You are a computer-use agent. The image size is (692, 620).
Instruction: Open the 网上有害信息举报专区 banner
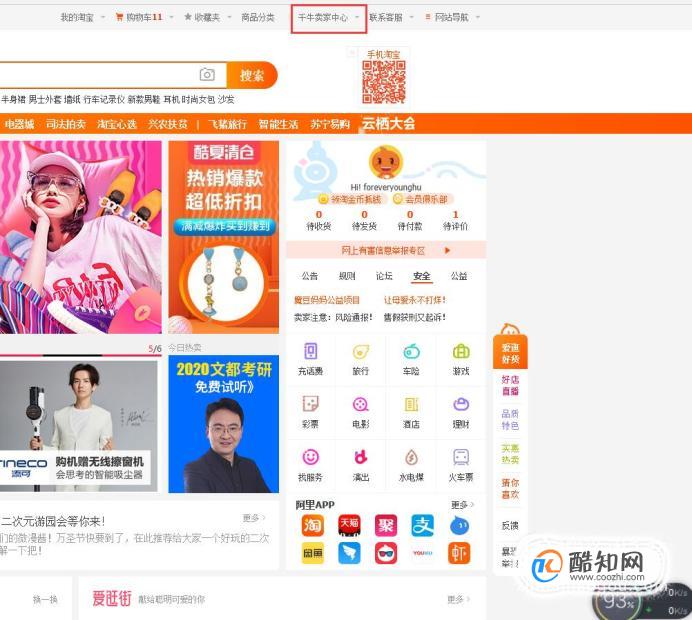(386, 250)
